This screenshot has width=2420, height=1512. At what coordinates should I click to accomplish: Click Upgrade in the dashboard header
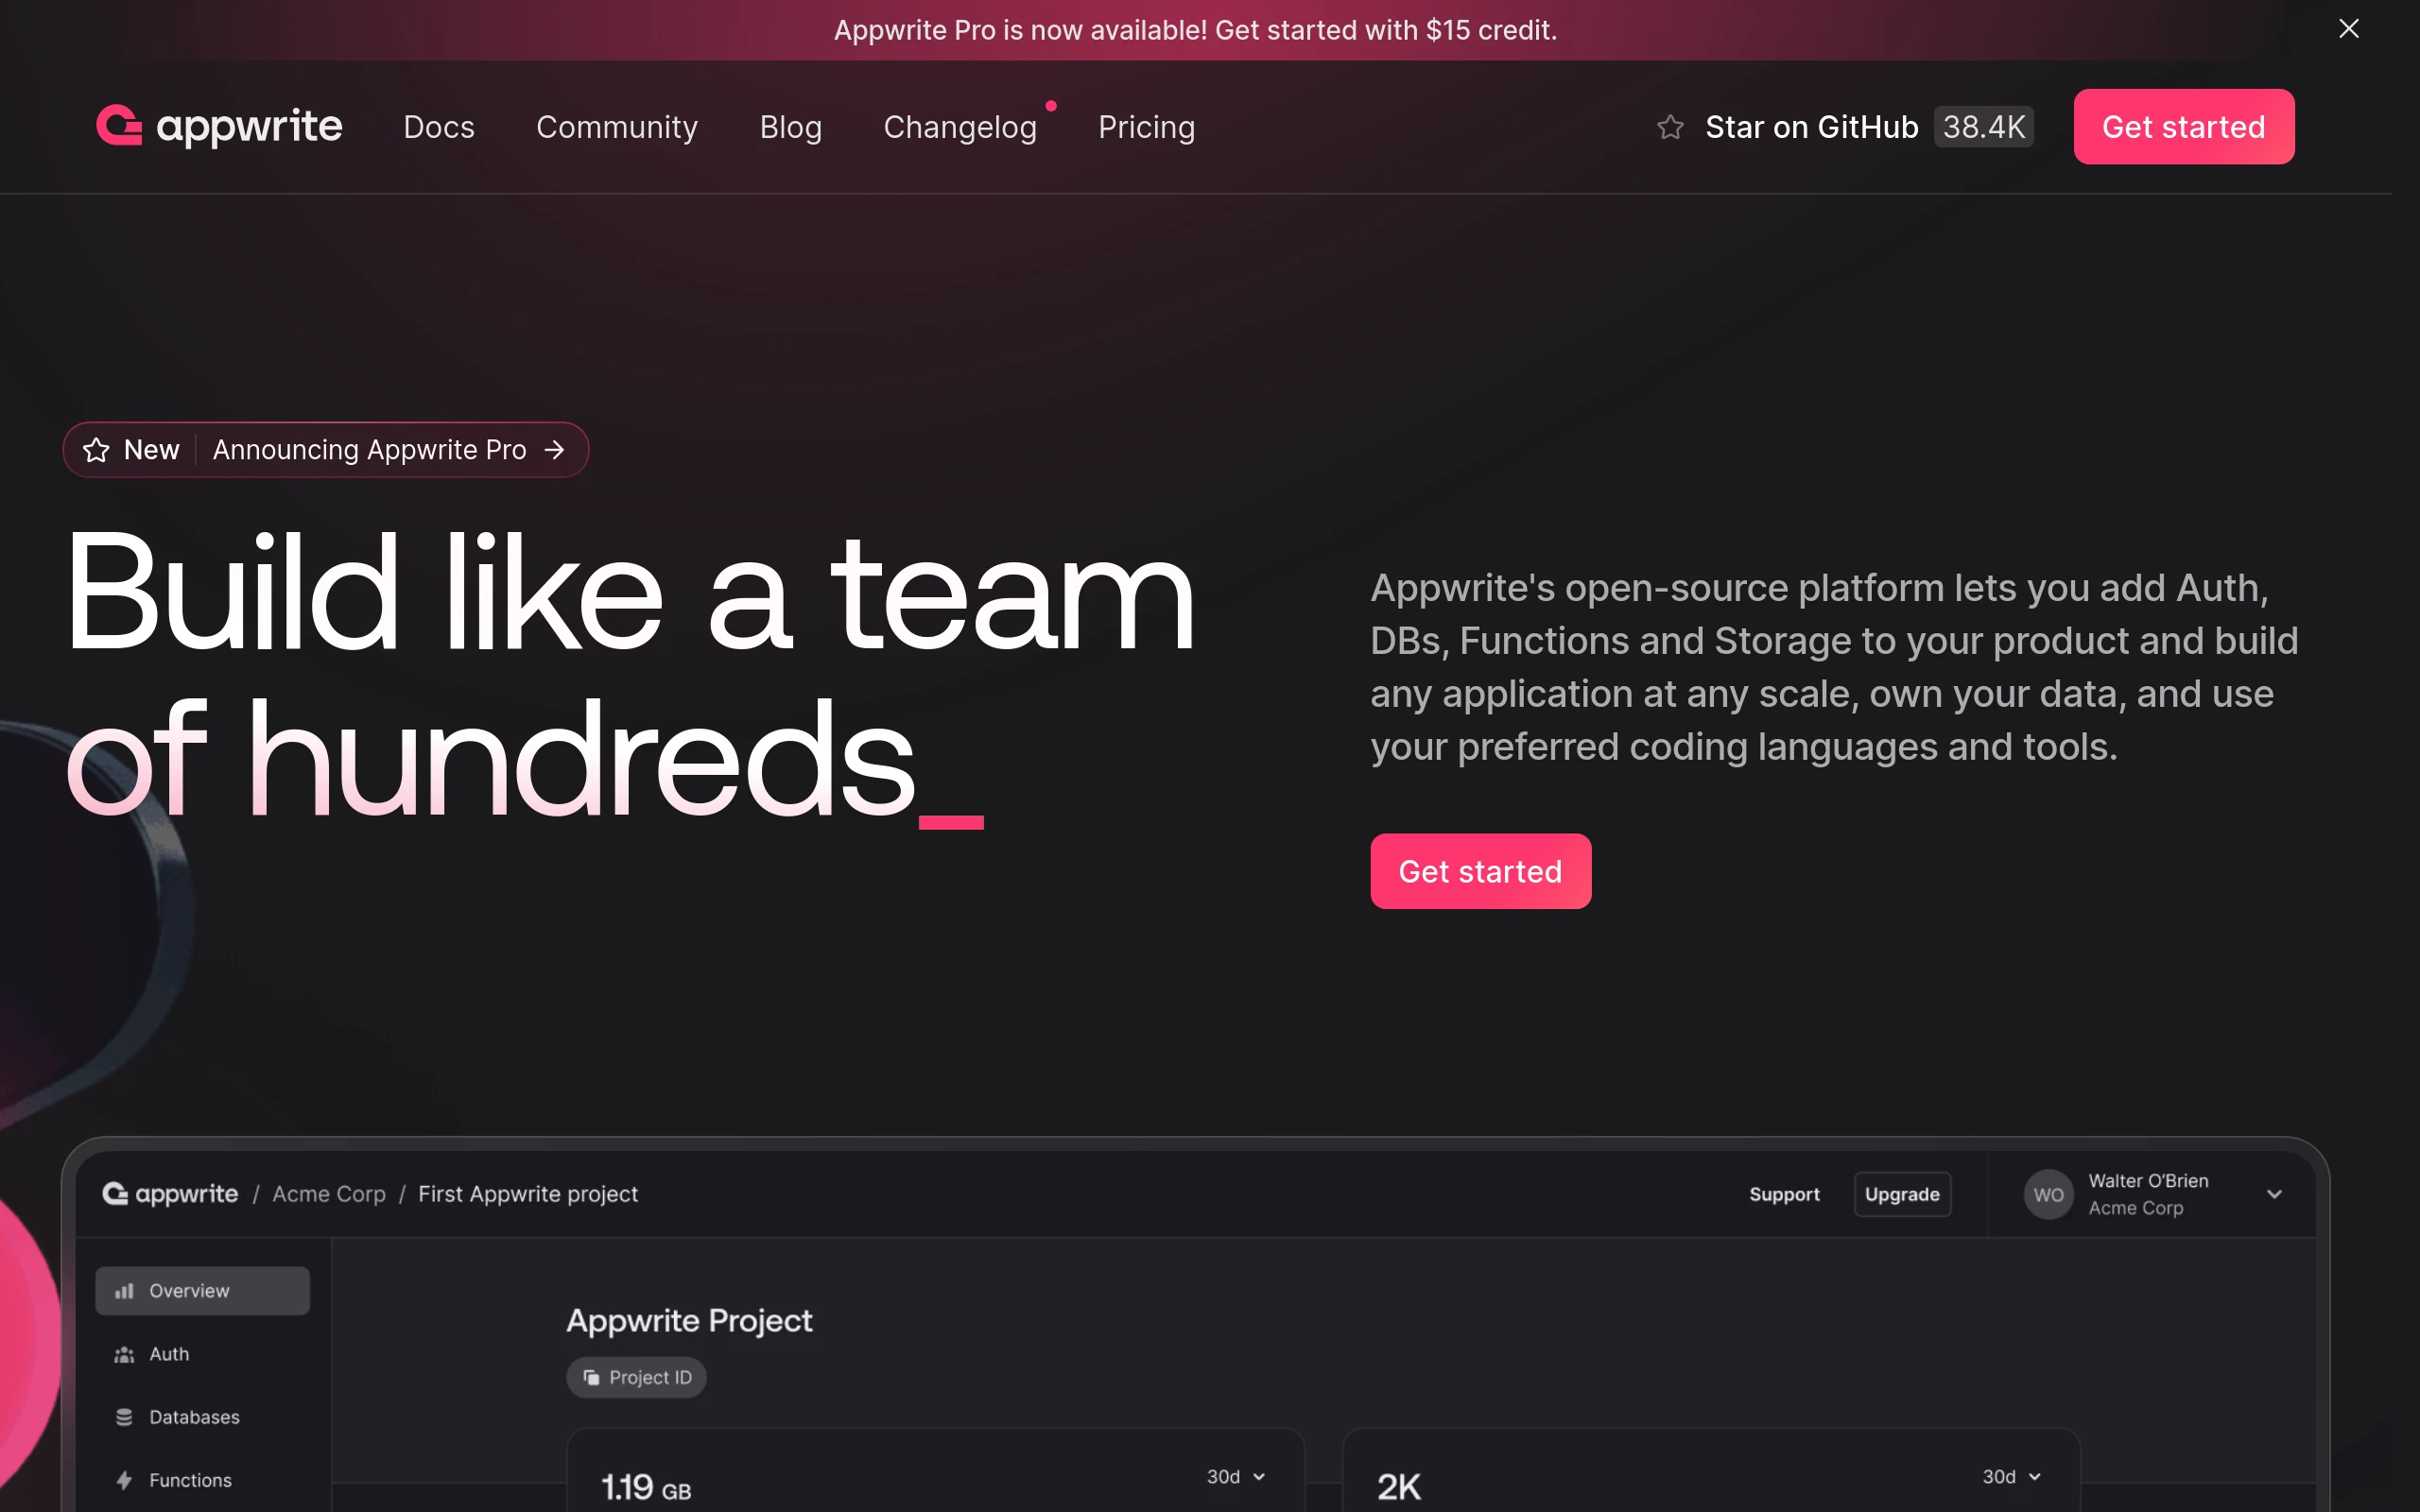pyautogui.click(x=1901, y=1193)
